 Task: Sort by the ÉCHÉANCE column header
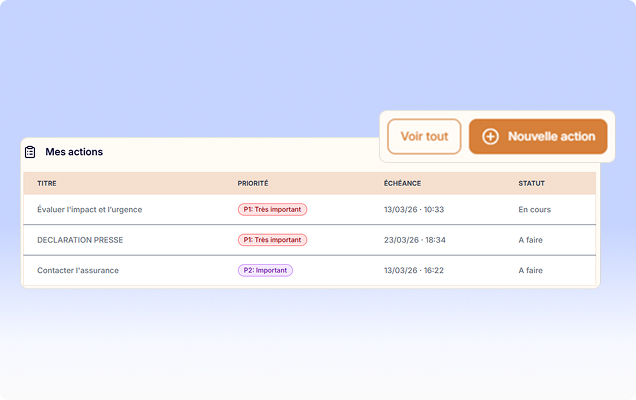(402, 184)
